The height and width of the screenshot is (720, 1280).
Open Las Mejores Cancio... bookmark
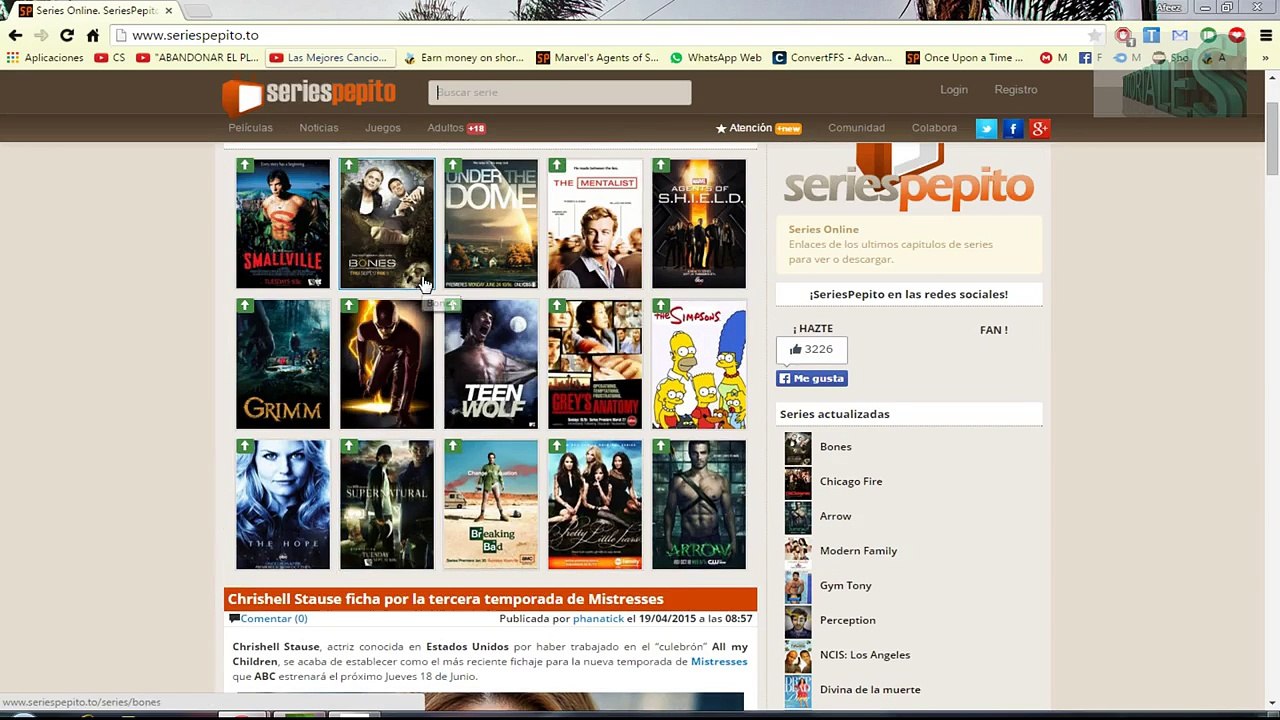[x=329, y=58]
